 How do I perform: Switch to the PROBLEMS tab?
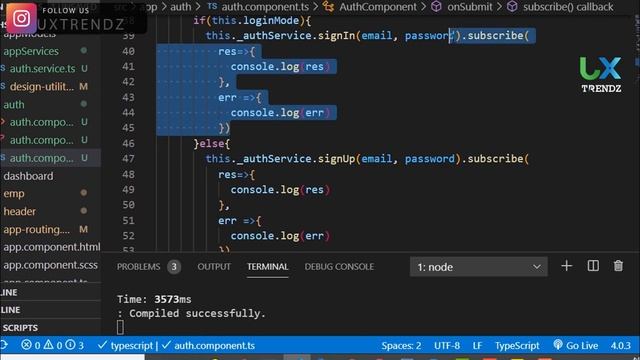[138, 267]
